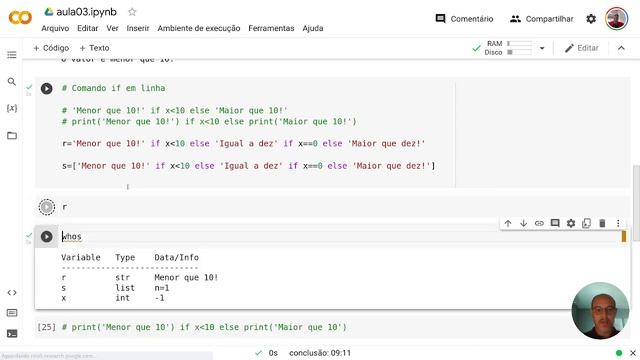Run the 'Comando if em linha' cell
This screenshot has width=640, height=360.
point(47,89)
